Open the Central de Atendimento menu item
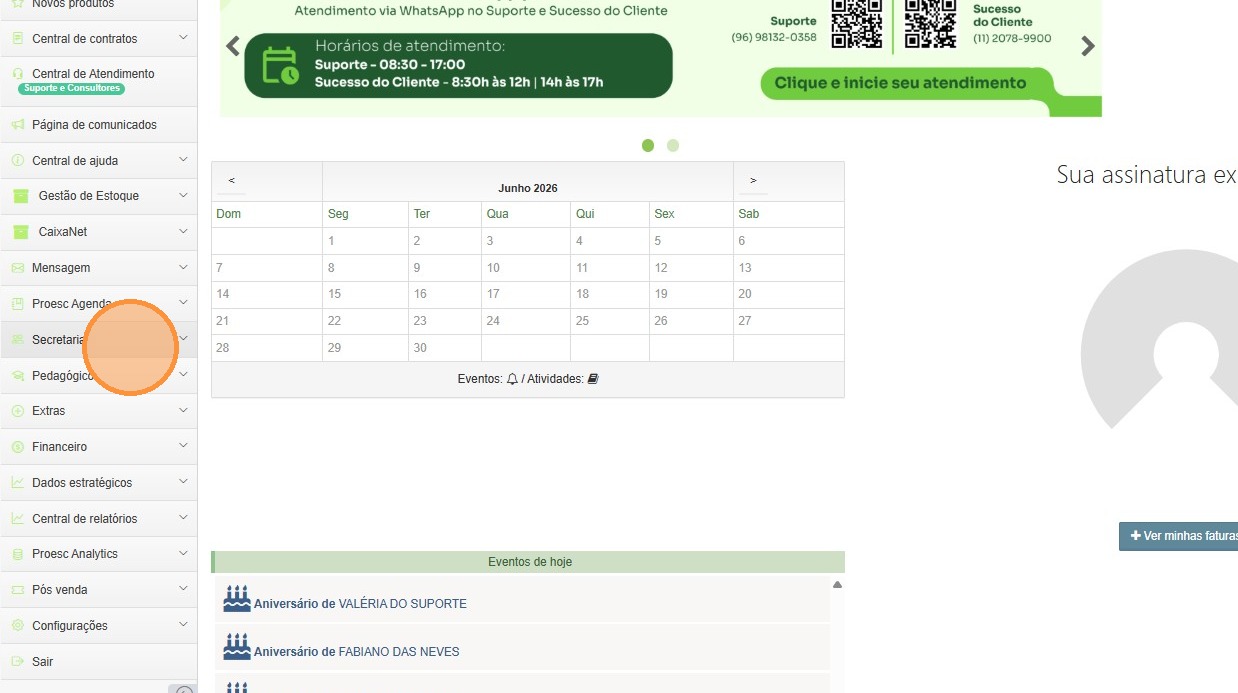 tap(99, 81)
